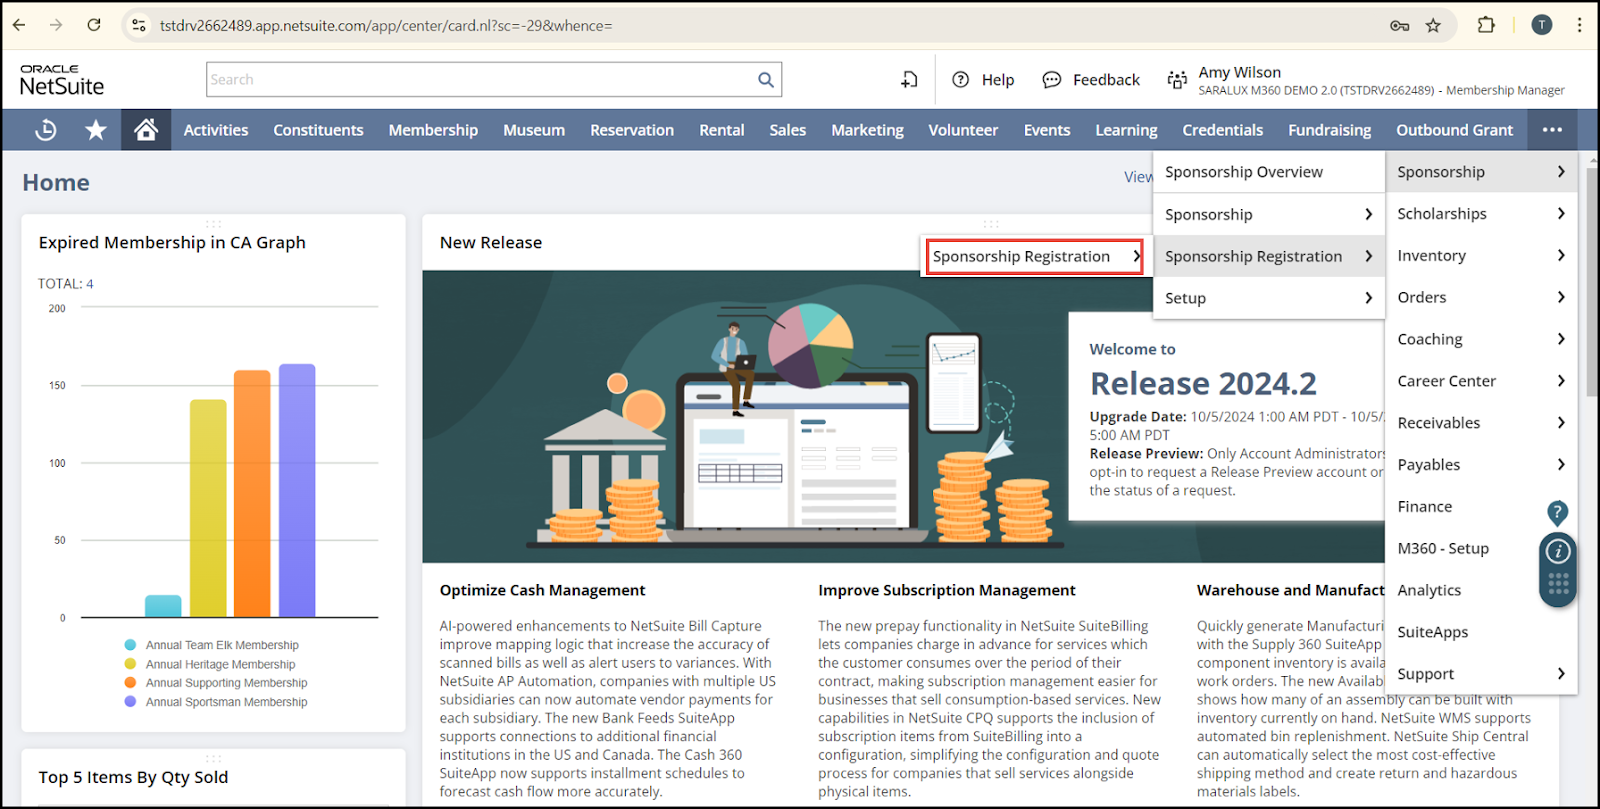
Task: Open the change roles icon beside Amy Wilson
Action: coord(1177,80)
